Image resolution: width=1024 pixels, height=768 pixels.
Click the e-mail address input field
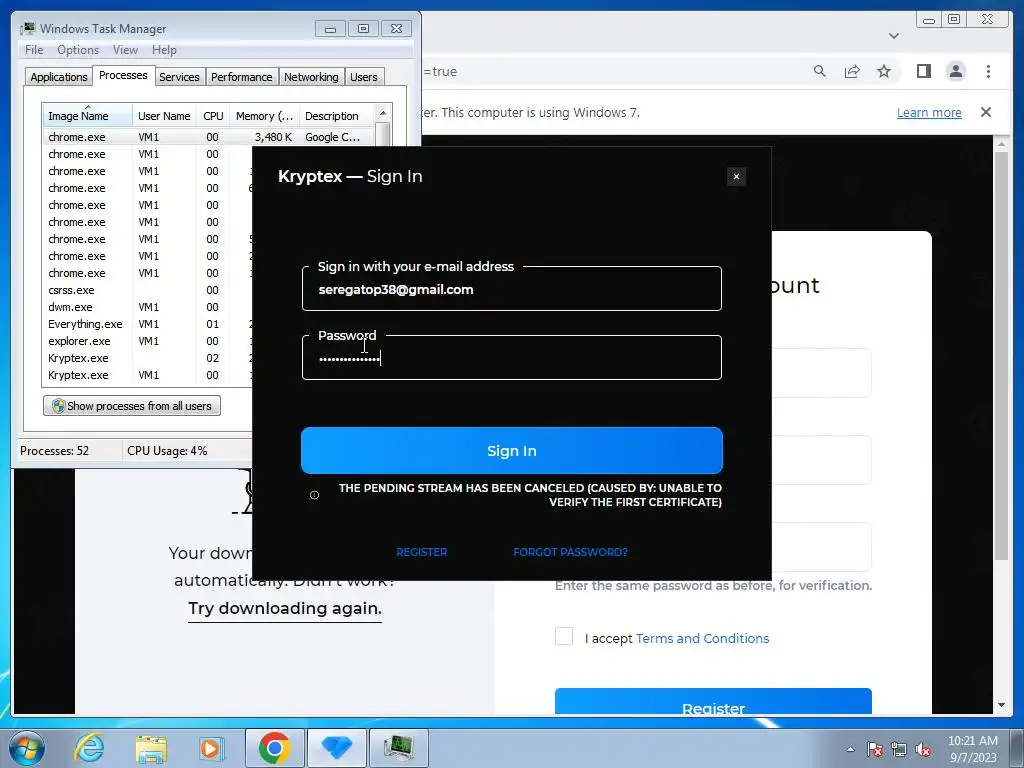click(x=512, y=289)
